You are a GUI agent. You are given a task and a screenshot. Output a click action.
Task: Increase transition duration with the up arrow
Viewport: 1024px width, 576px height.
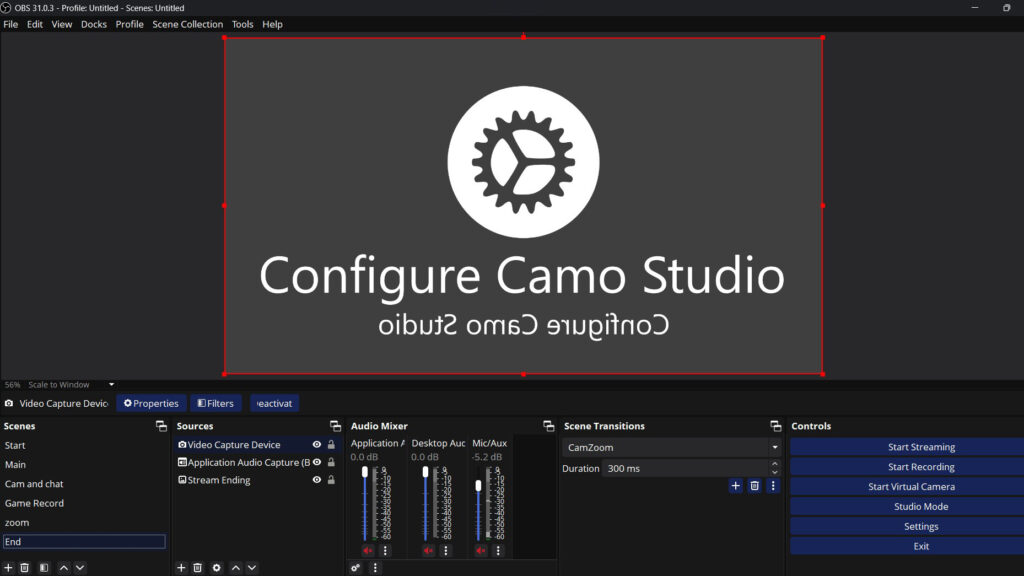[x=775, y=464]
